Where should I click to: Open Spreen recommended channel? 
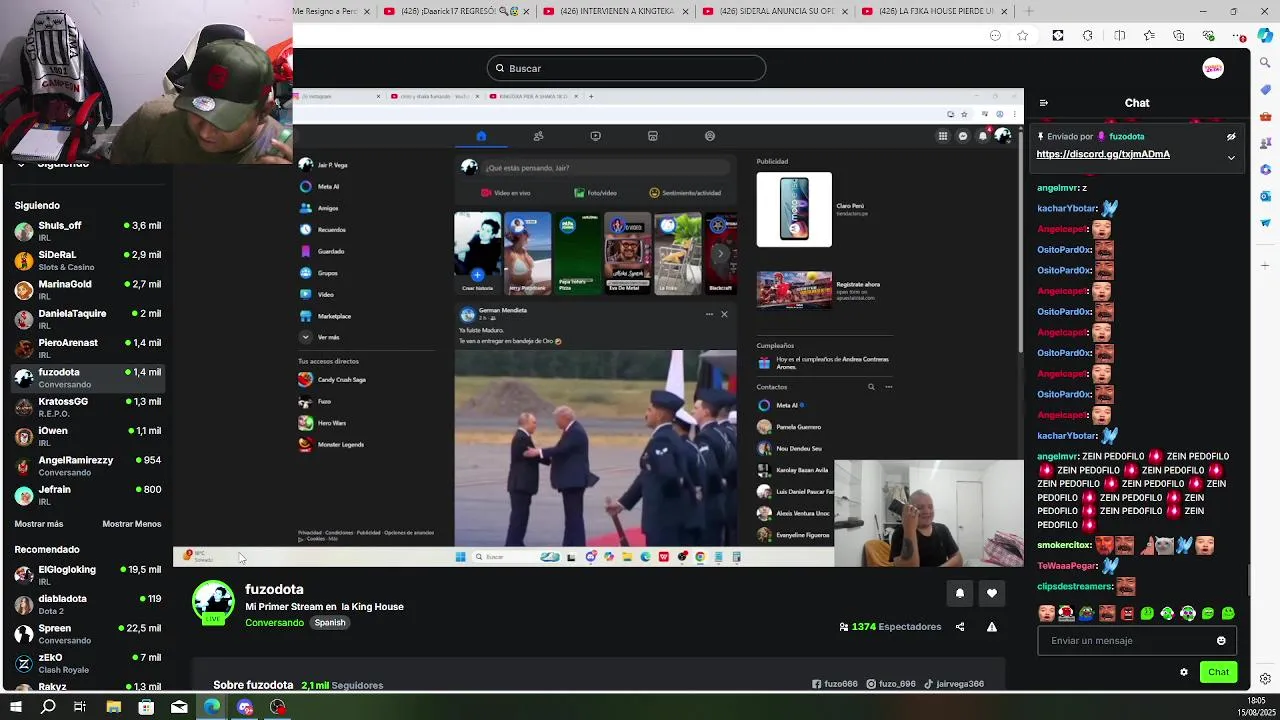[88, 634]
